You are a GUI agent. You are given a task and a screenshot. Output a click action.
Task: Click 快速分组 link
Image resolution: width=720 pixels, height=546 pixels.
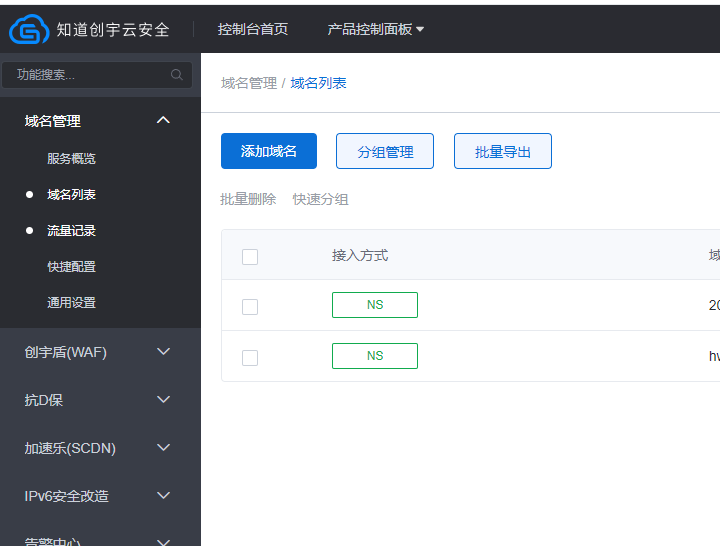(x=321, y=199)
